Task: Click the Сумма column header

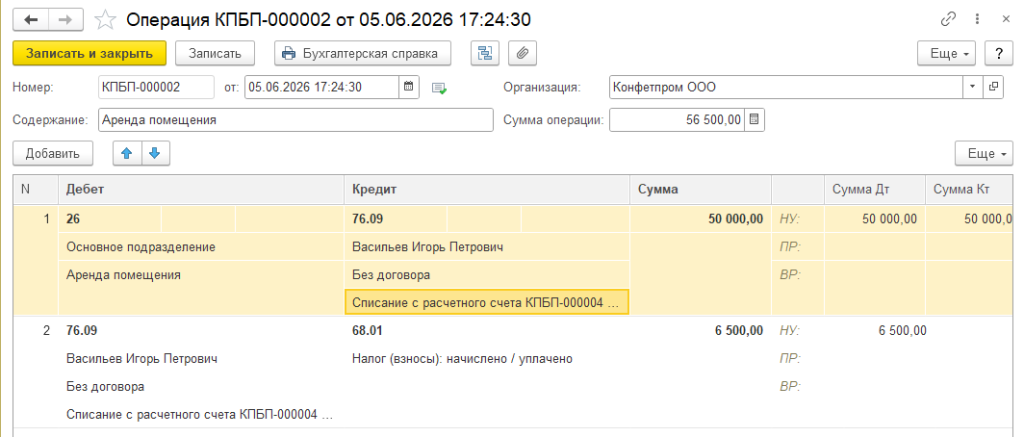Action: (701, 189)
